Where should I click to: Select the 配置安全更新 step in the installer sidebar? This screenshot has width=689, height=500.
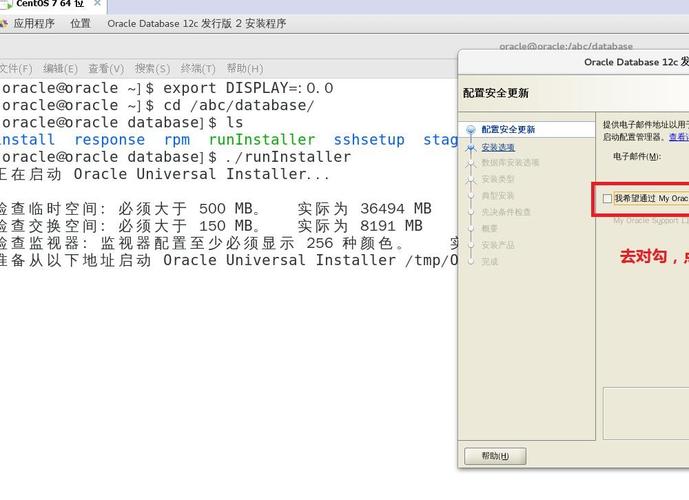[x=508, y=130]
